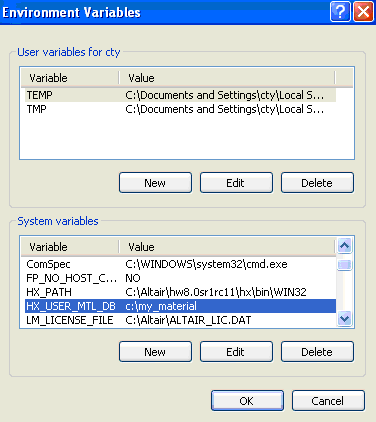Viewport: 376px width, 422px height.
Task: Click New under User variables
Action: (x=155, y=183)
